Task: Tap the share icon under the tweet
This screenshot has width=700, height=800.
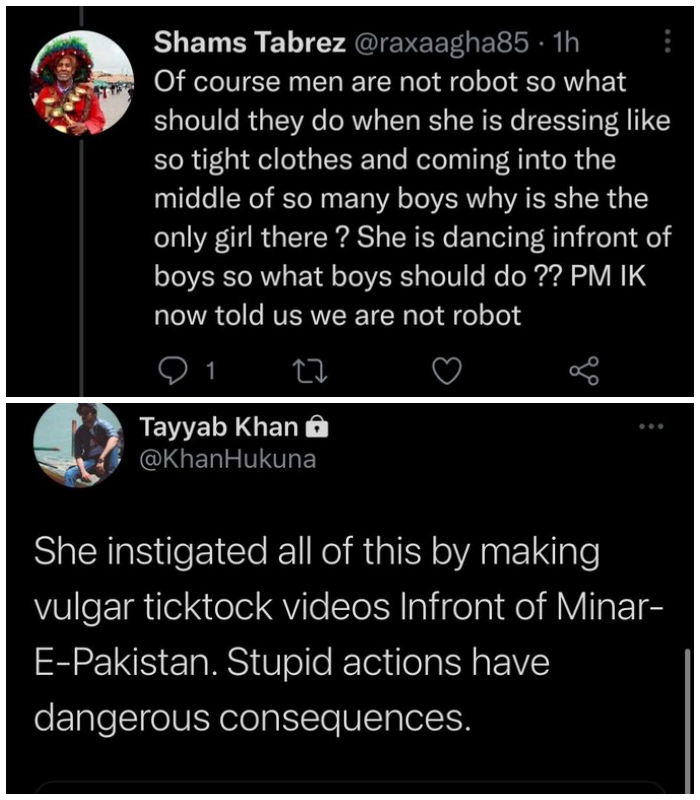Action: pos(583,372)
